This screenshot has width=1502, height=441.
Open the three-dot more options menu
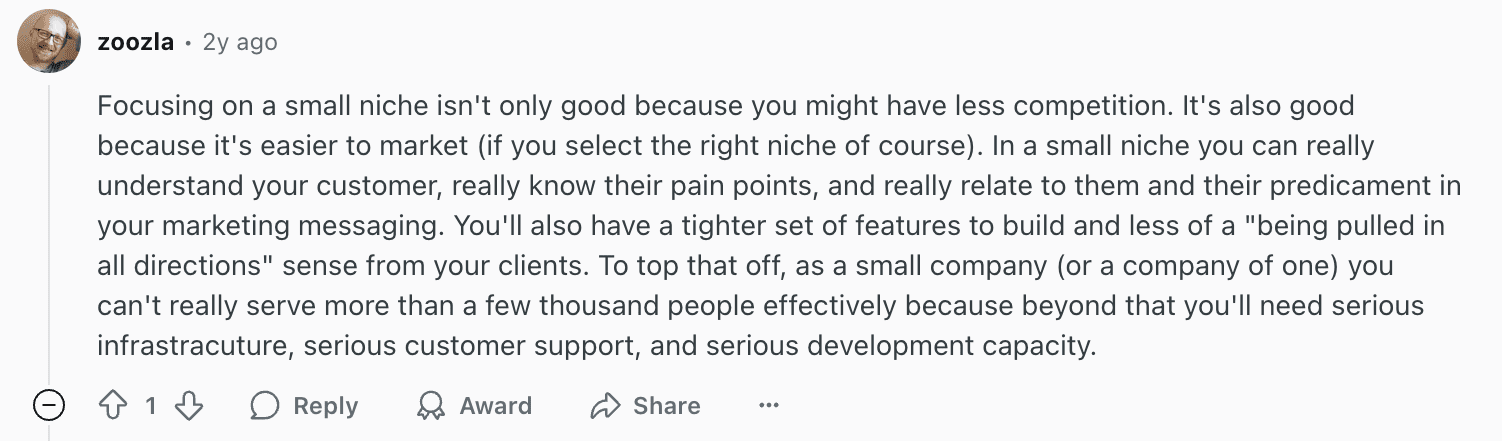pyautogui.click(x=768, y=405)
